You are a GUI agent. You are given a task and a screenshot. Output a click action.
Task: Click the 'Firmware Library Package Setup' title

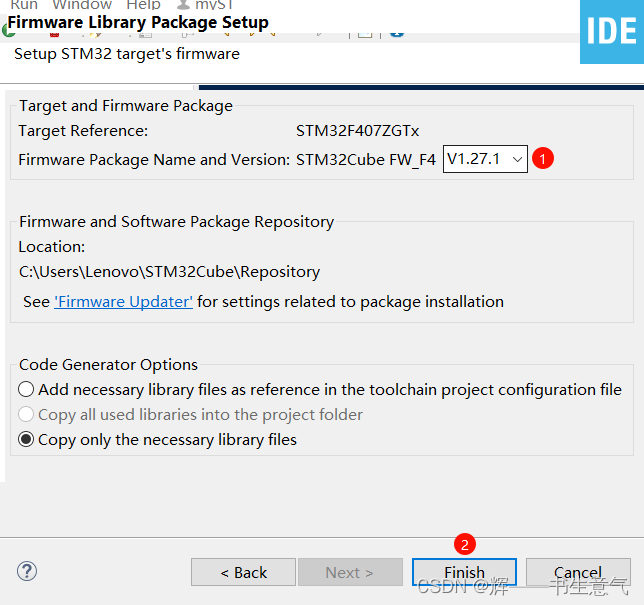138,22
